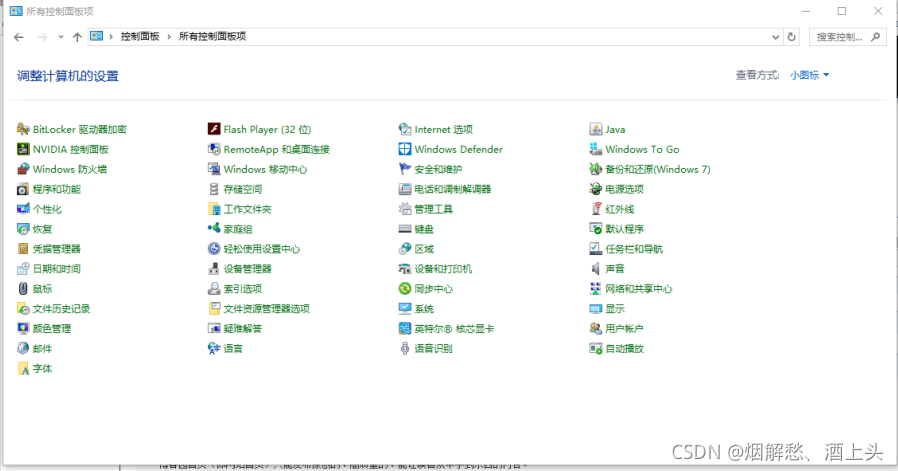This screenshot has width=898, height=471.
Task: Open the 疑难解答 icon
Action: [x=214, y=328]
